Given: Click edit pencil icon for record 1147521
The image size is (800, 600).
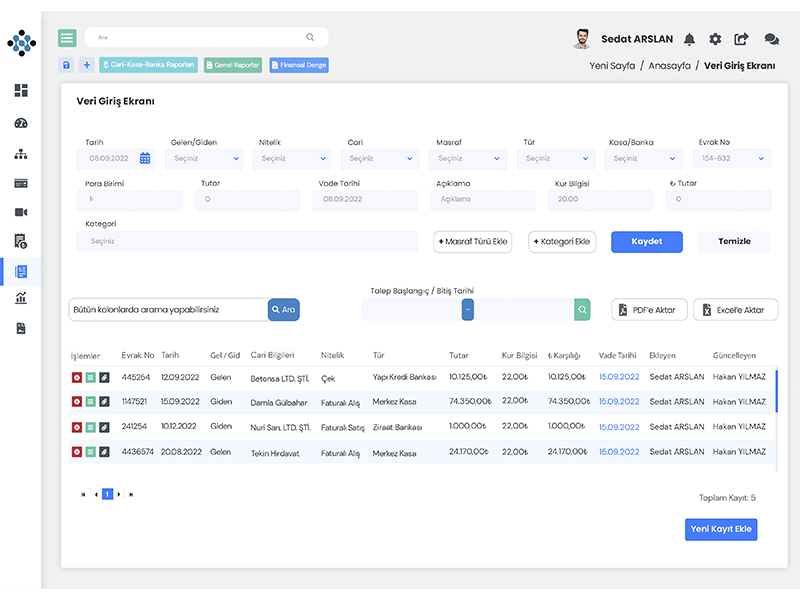Looking at the screenshot, I should click(x=104, y=402).
